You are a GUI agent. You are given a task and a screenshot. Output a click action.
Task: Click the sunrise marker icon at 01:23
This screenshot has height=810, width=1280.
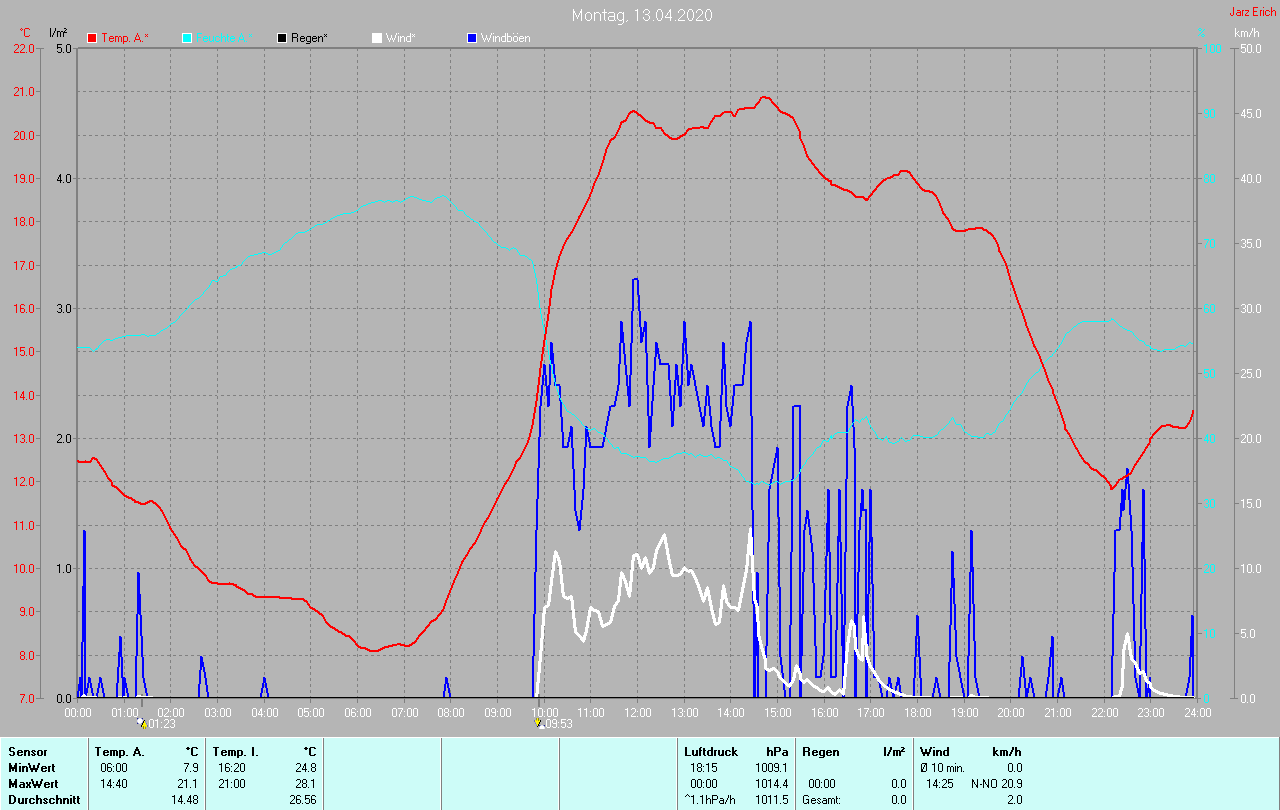[141, 722]
